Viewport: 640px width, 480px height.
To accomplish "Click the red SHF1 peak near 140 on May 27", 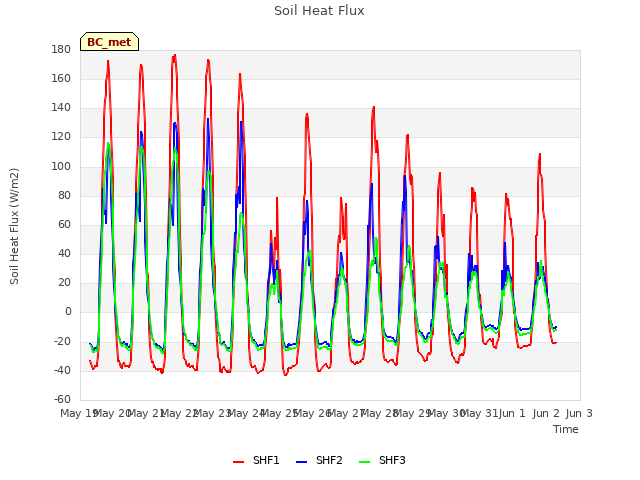I will tap(373, 107).
